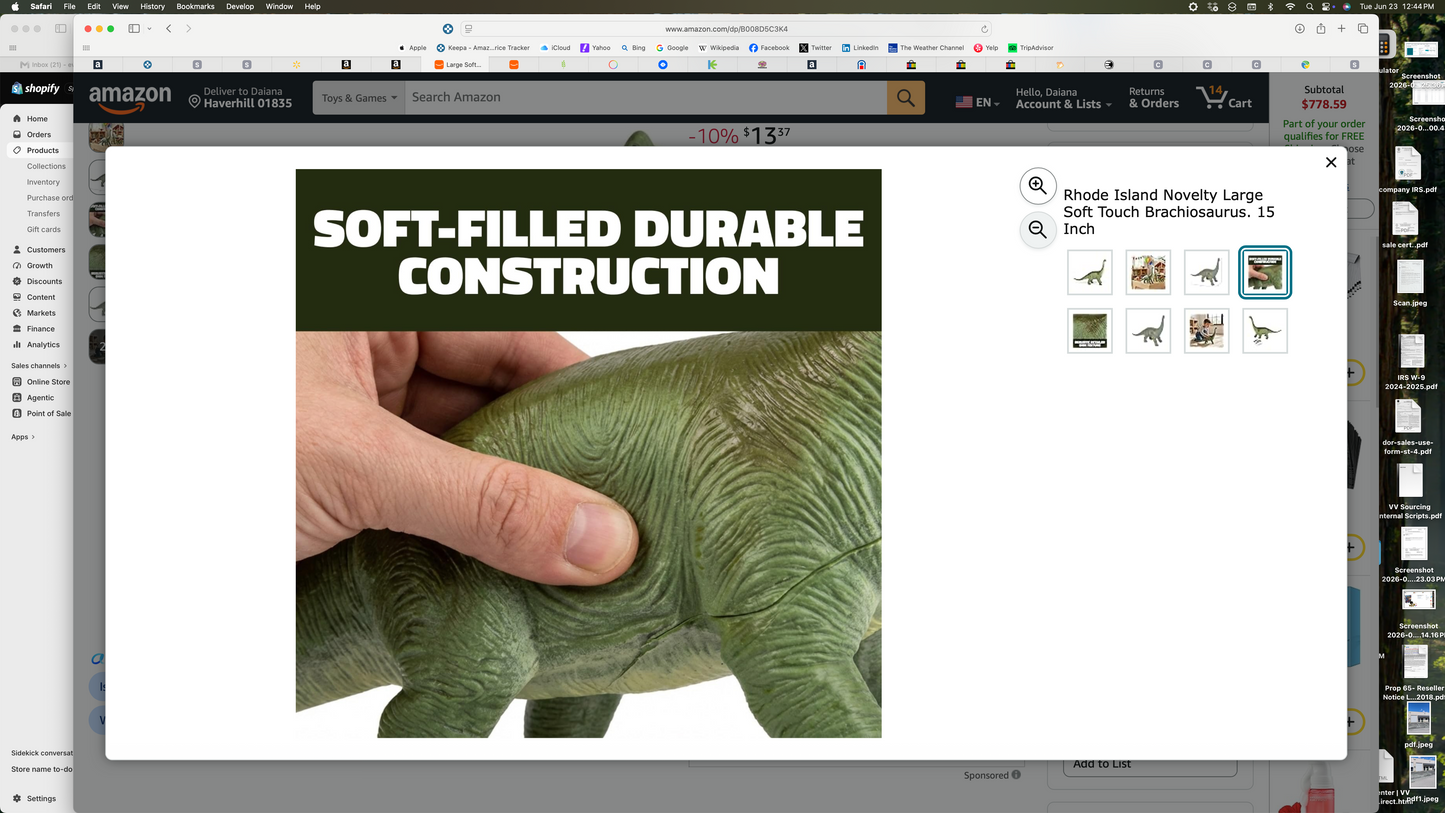Open the File menu
The height and width of the screenshot is (813, 1445).
coord(69,7)
